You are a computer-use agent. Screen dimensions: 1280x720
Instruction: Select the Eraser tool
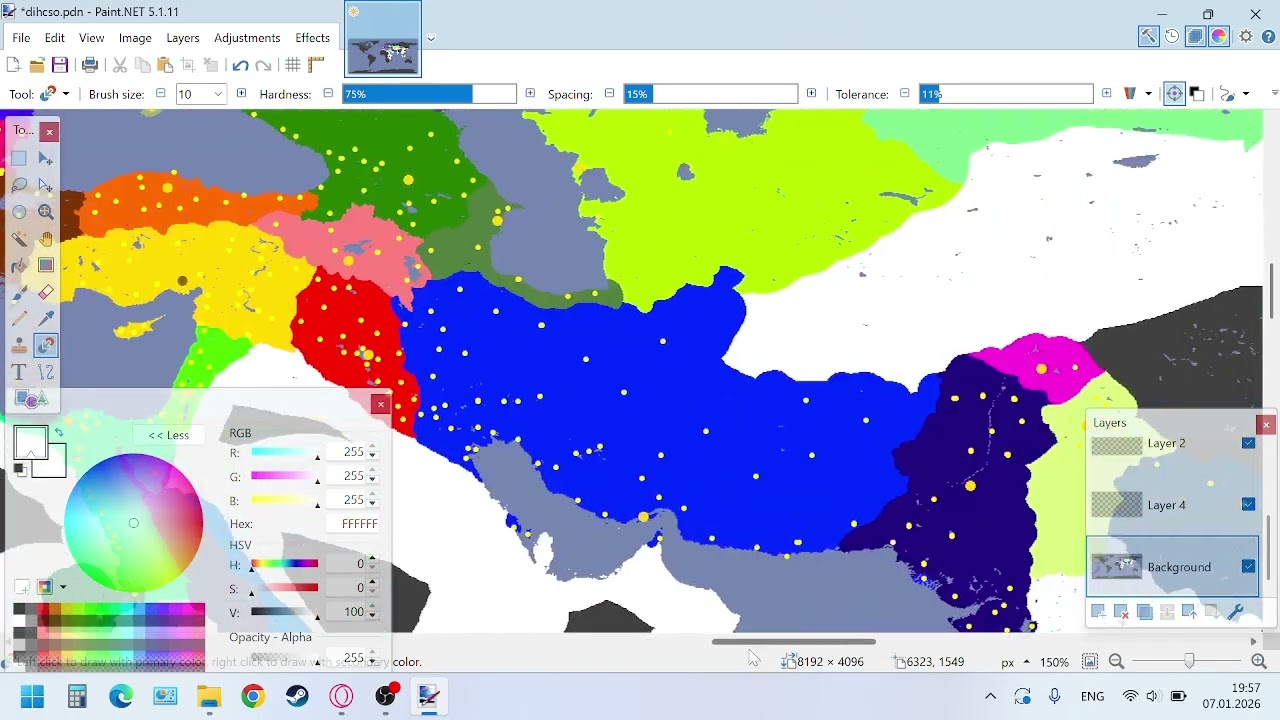pyautogui.click(x=46, y=293)
